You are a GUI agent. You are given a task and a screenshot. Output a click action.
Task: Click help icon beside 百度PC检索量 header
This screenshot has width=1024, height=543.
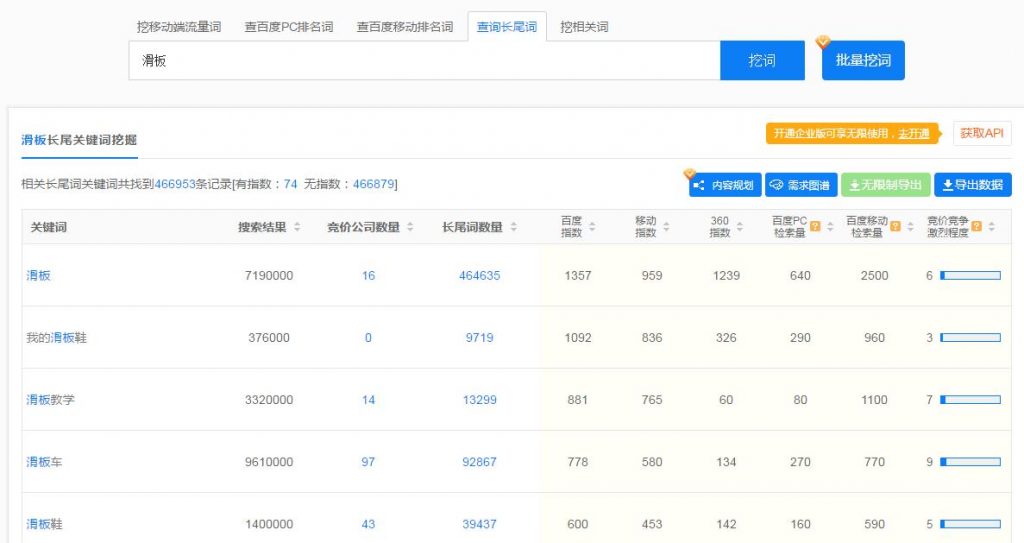[x=816, y=227]
